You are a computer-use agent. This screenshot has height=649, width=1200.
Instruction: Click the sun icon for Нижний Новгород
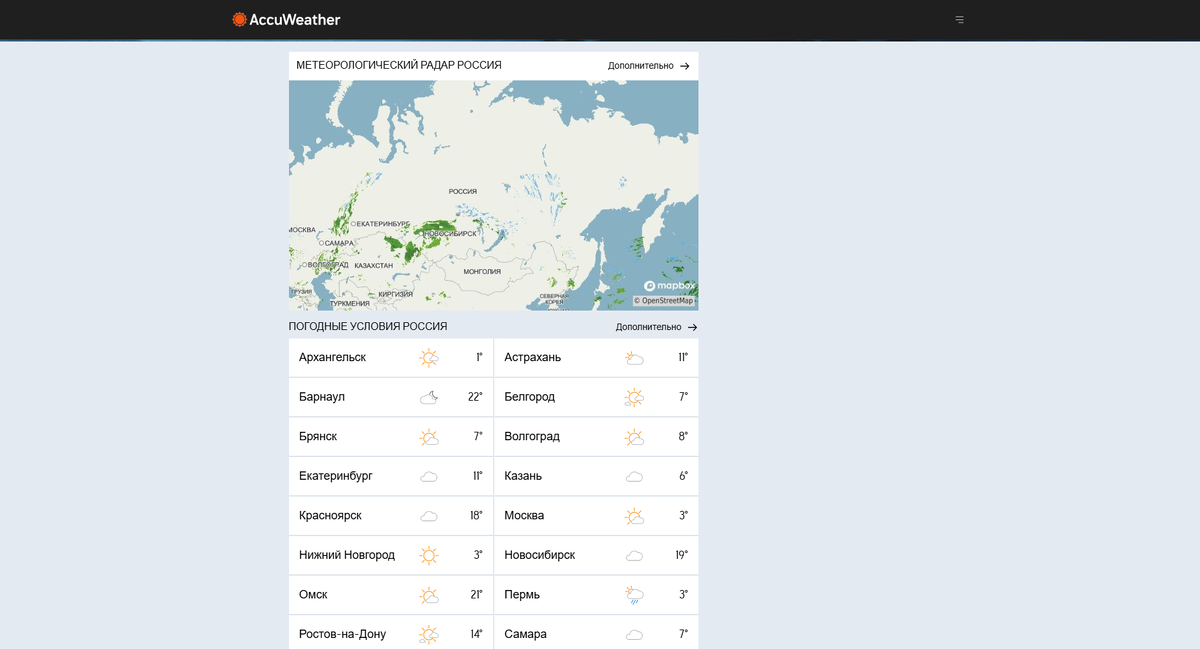click(429, 555)
